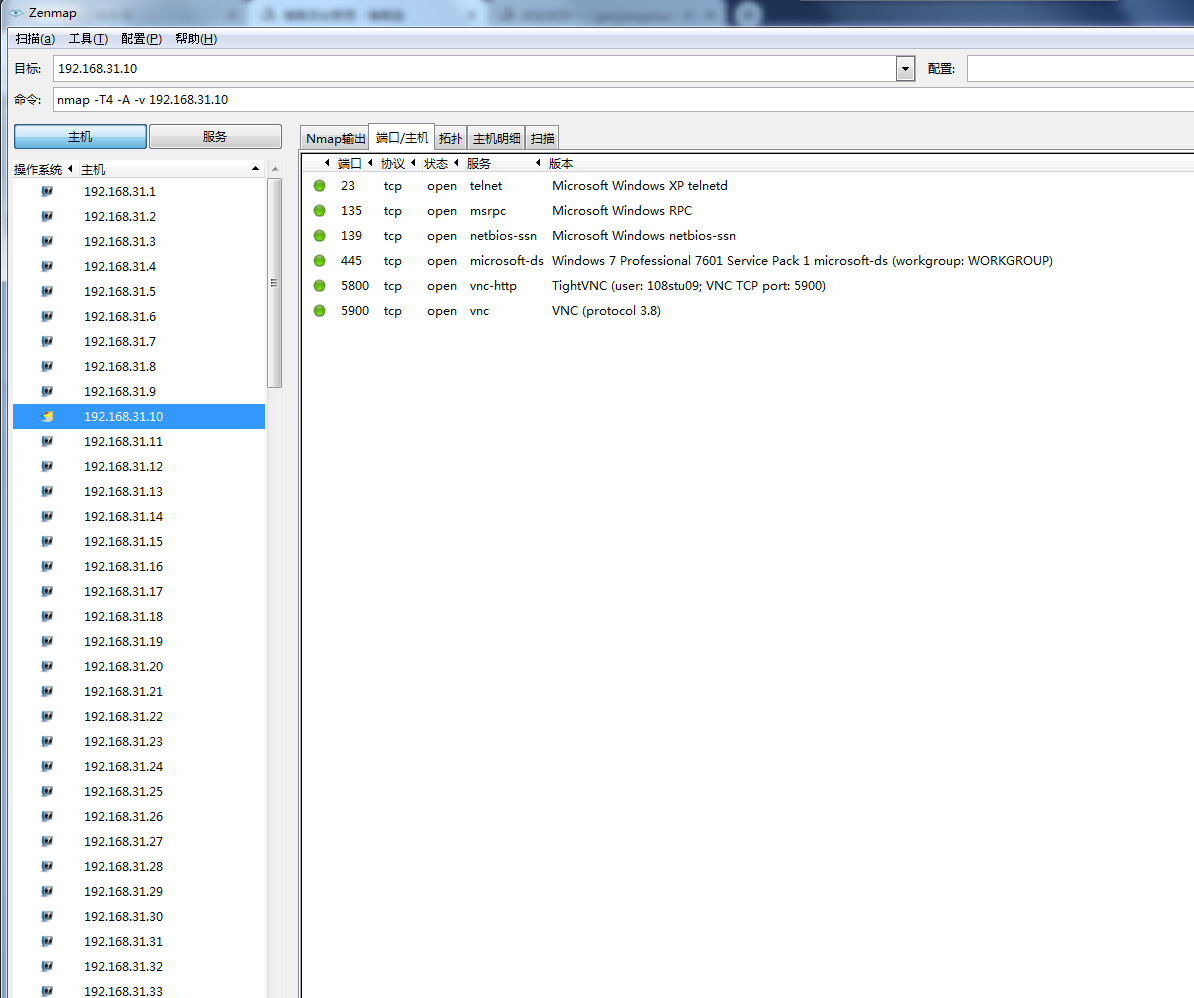Click the green open-status dot for port 23

(320, 186)
